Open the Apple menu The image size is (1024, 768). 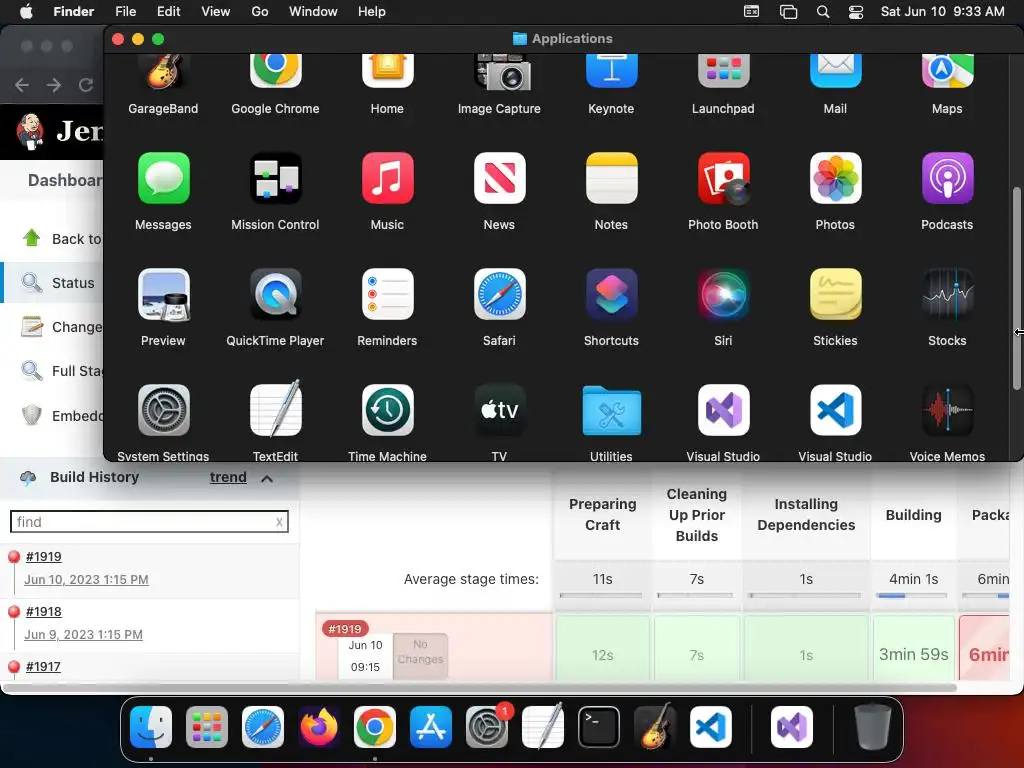pos(26,12)
